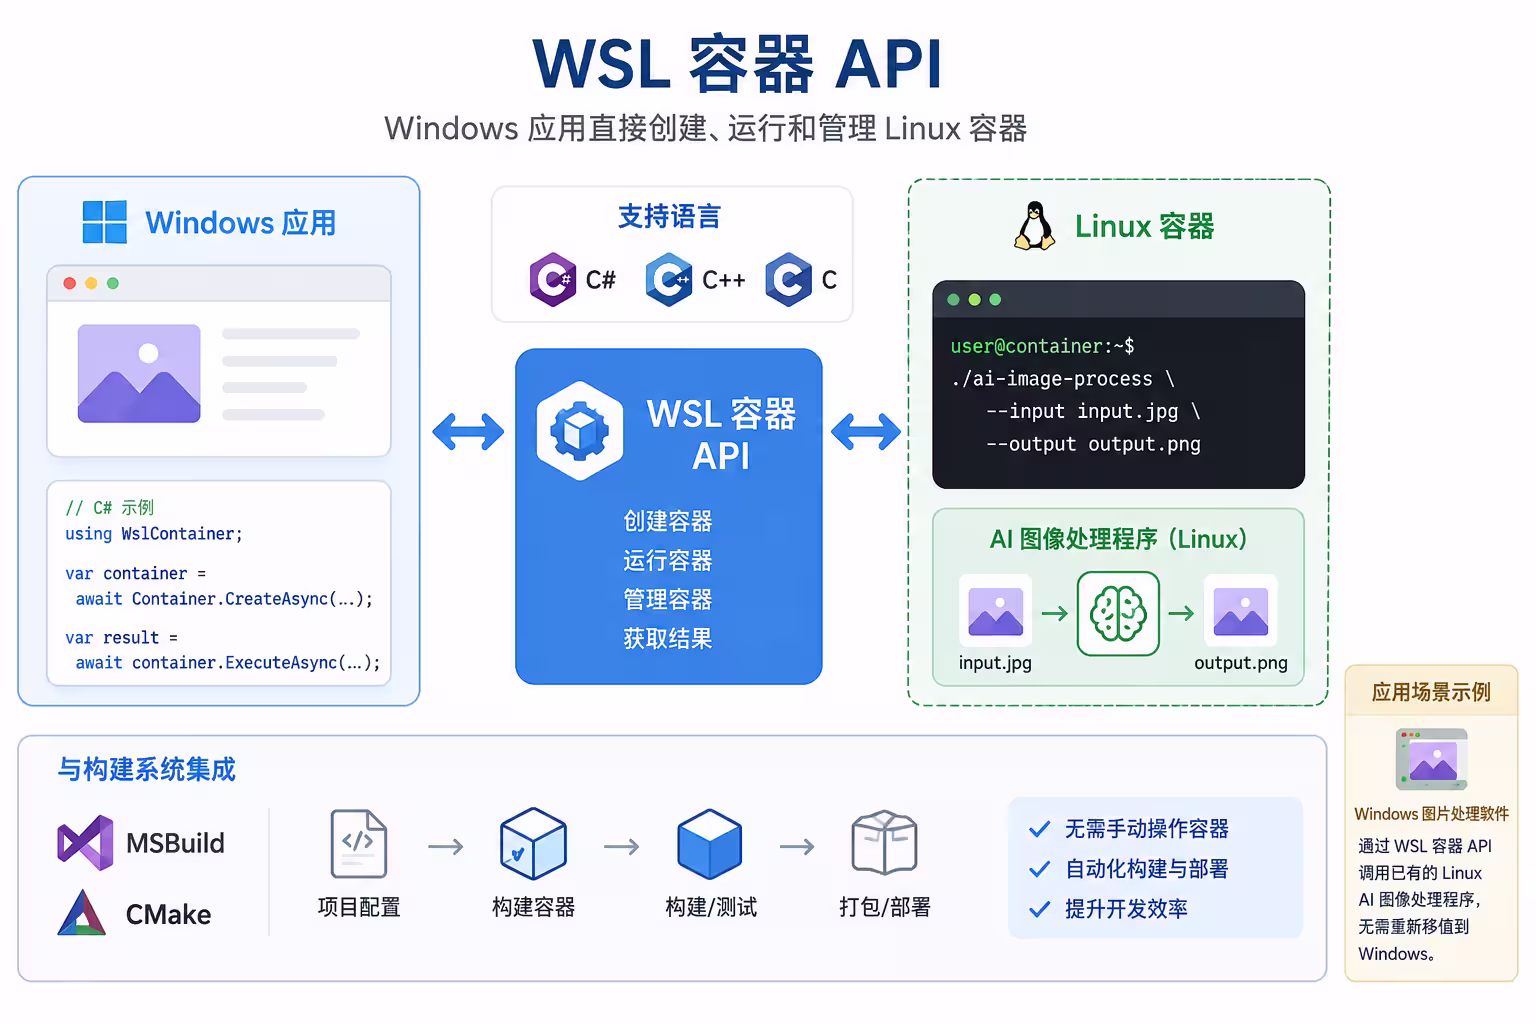The height and width of the screenshot is (1024, 1536).
Task: Click the 项目配置 code file icon
Action: tap(358, 844)
